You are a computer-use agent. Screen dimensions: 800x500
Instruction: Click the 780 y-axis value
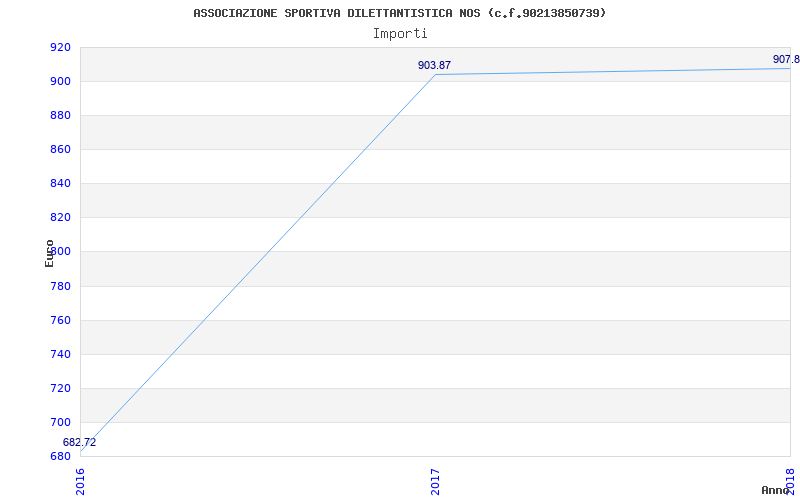pos(60,286)
